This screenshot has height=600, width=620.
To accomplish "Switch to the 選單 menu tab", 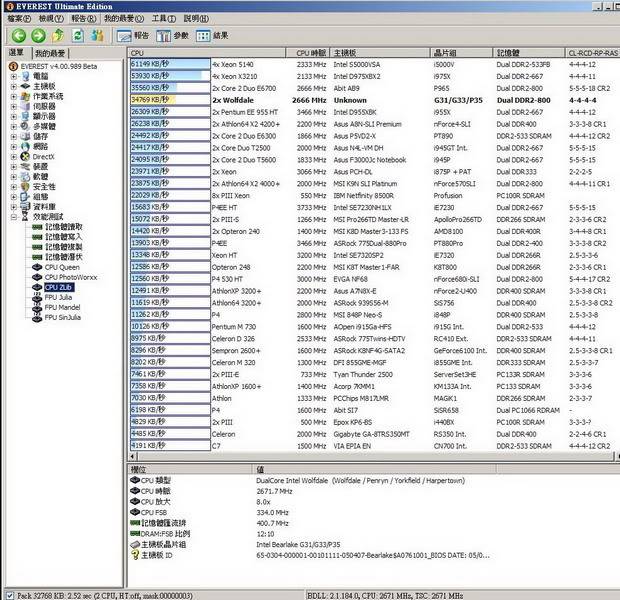I will tap(16, 53).
